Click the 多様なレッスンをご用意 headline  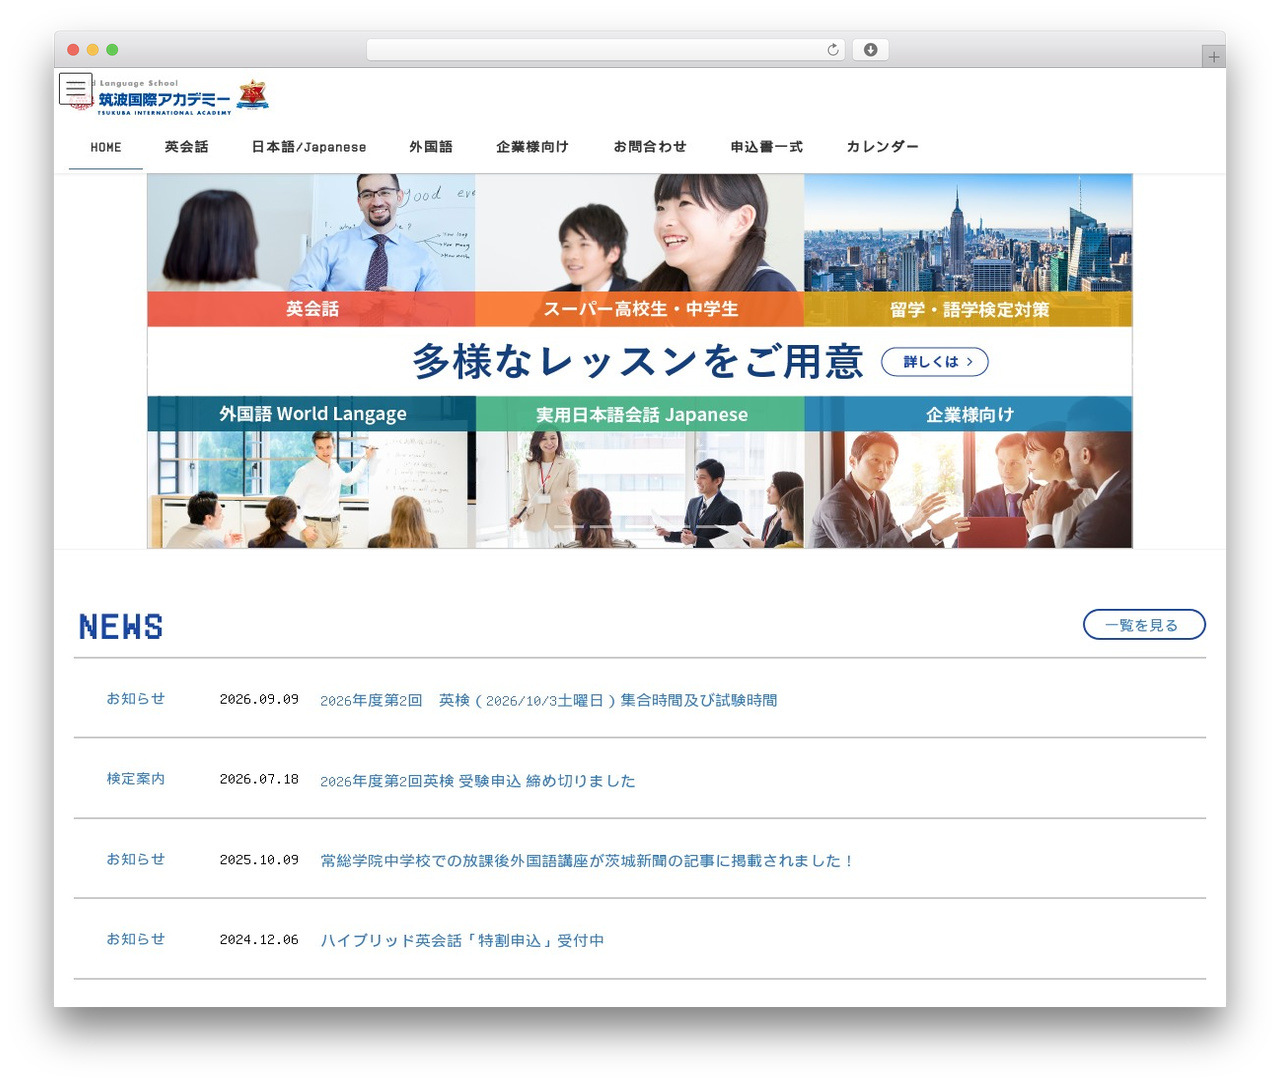(x=638, y=362)
